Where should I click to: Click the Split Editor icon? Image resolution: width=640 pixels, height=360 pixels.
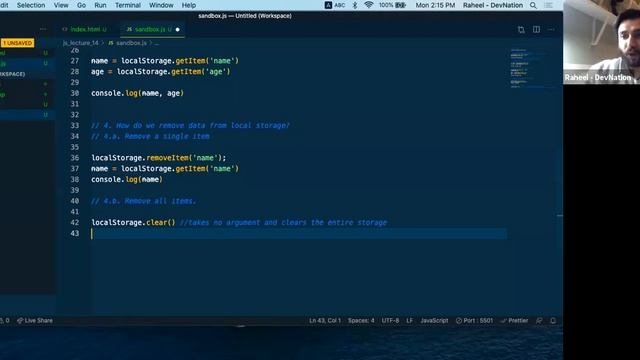[536, 29]
